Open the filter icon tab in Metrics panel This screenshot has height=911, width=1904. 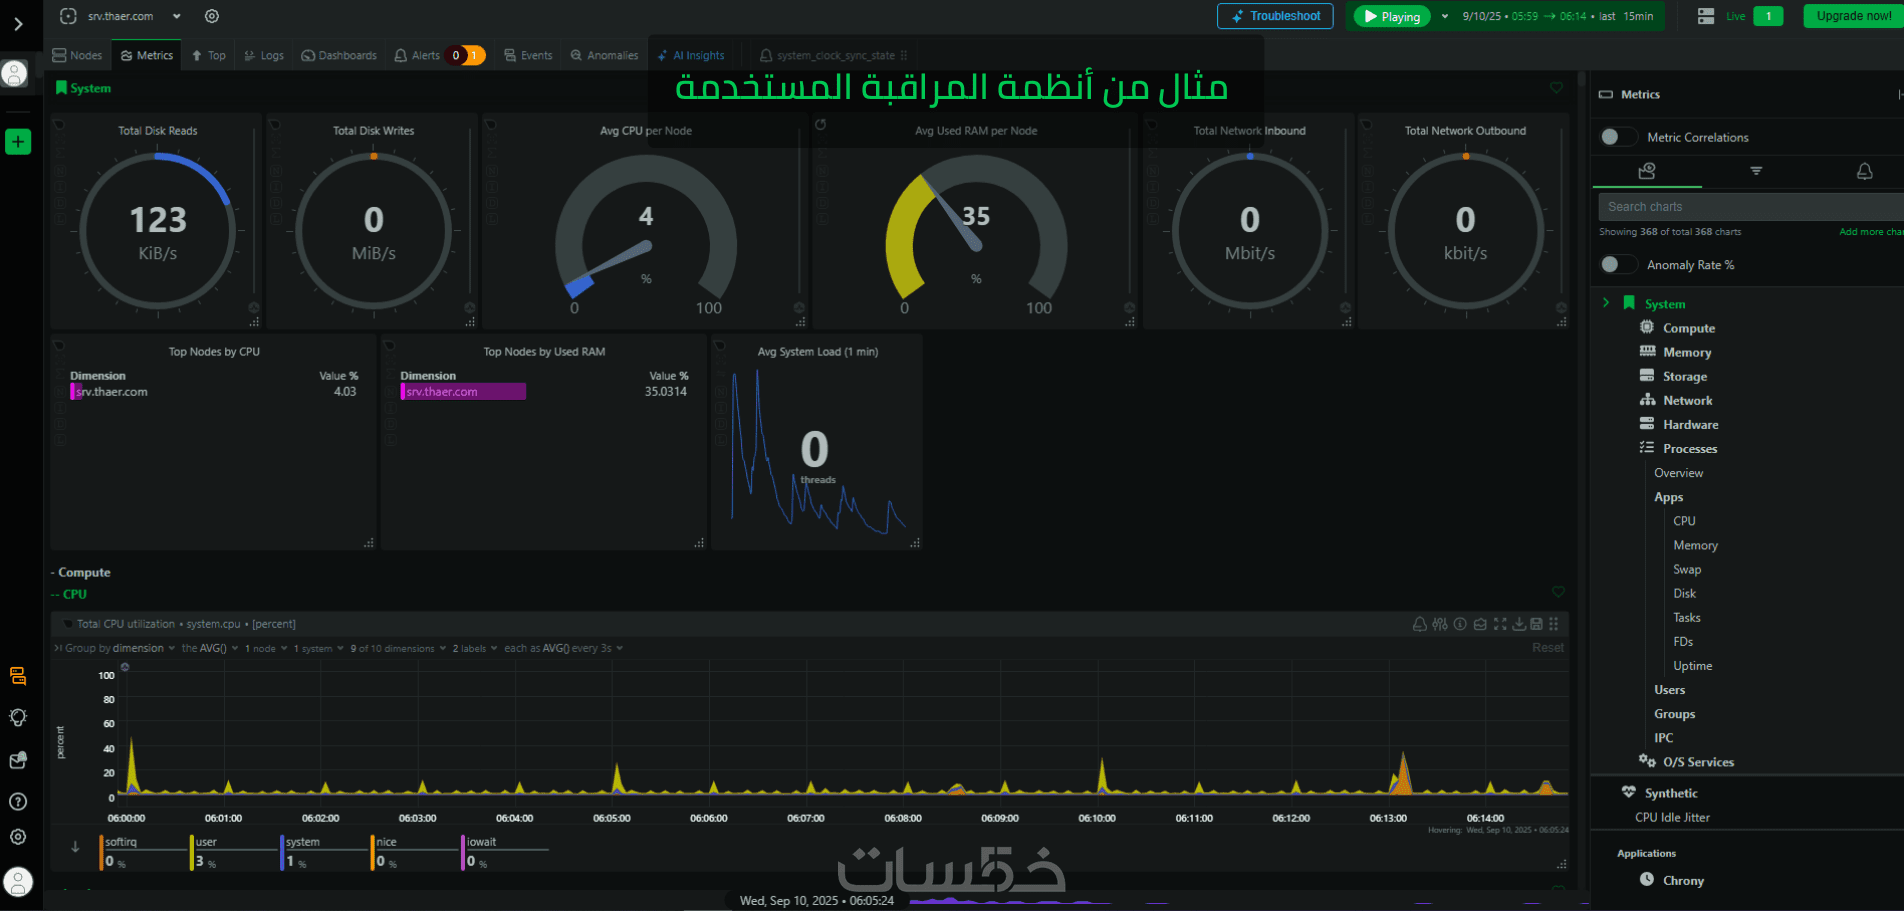coord(1756,171)
